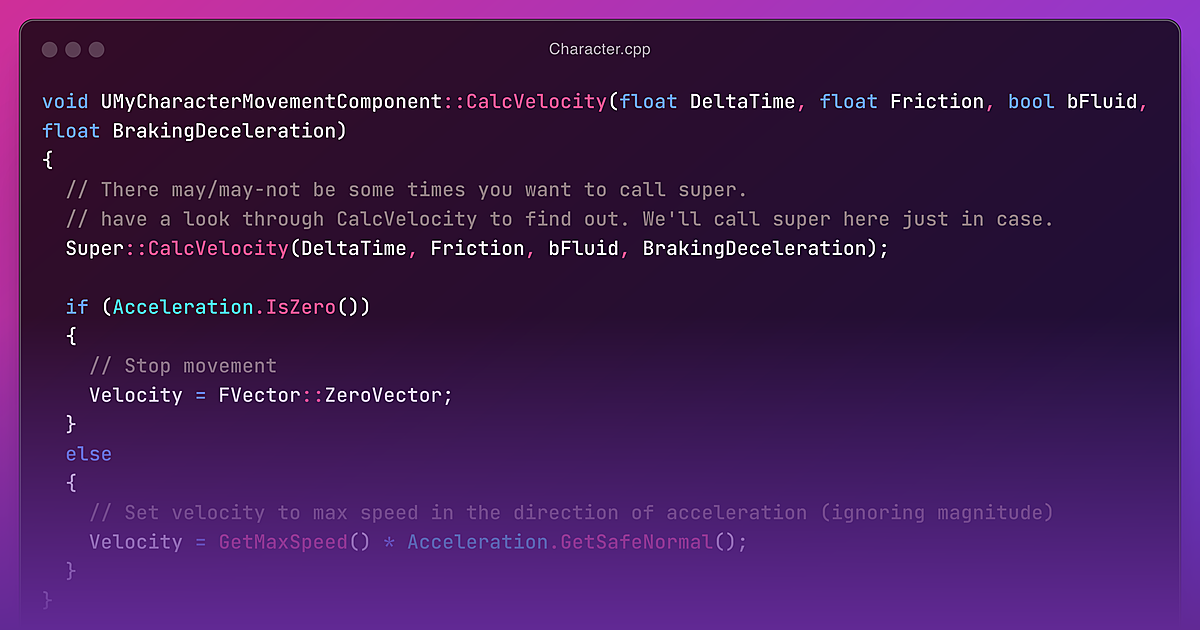Click the ZeroVector identifier
The image size is (1200, 630).
(383, 395)
